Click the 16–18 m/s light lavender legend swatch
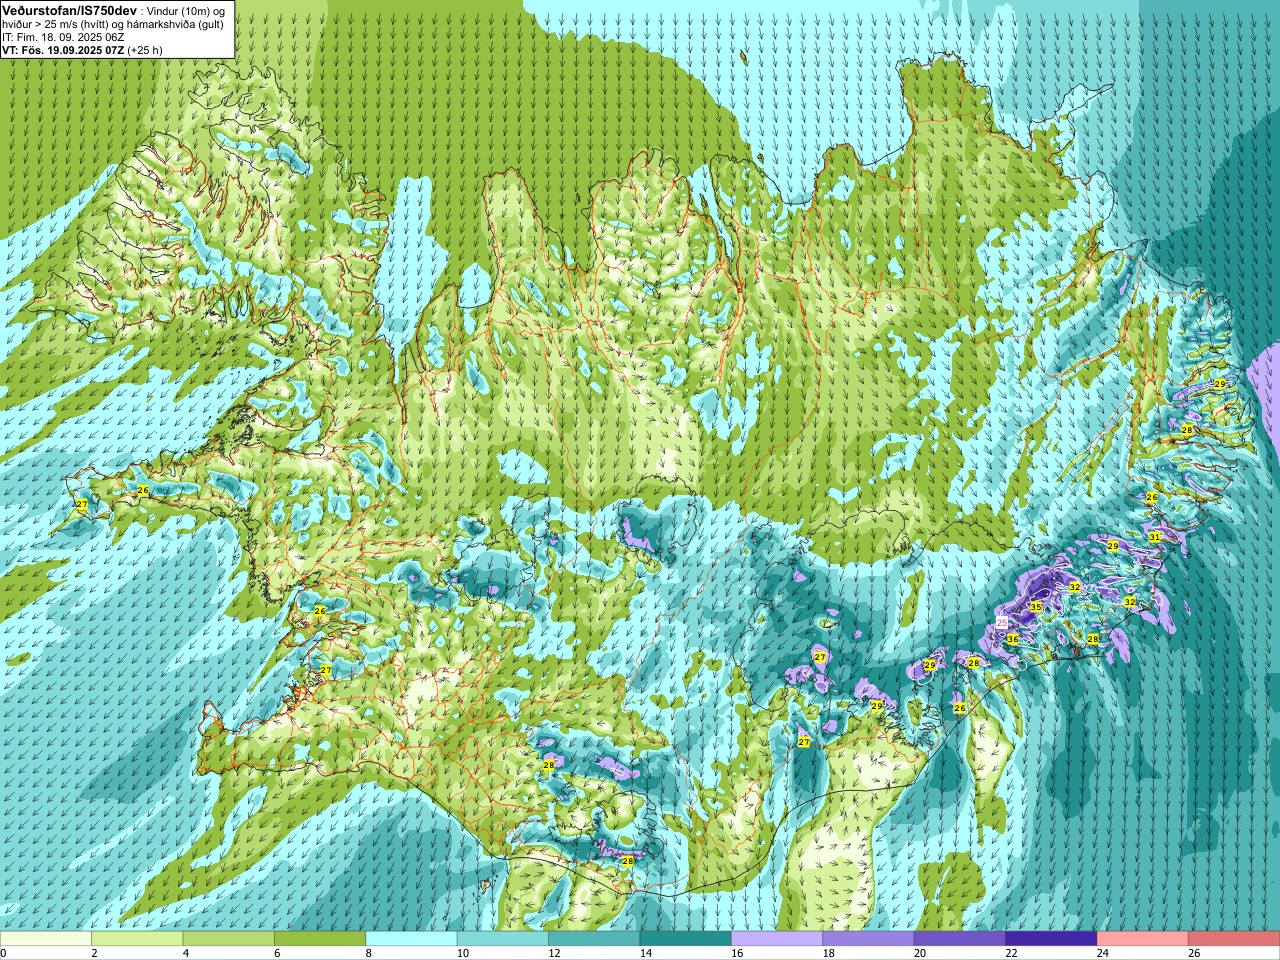 pyautogui.click(x=777, y=939)
